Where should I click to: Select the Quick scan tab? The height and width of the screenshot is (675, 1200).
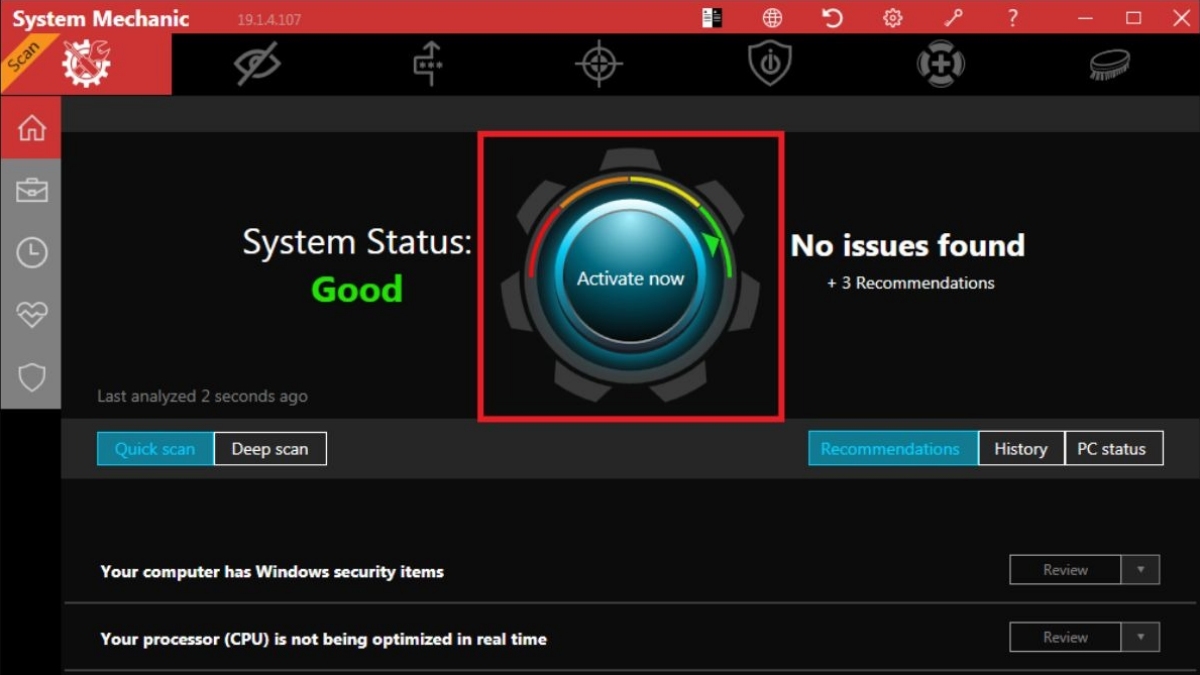coord(155,449)
